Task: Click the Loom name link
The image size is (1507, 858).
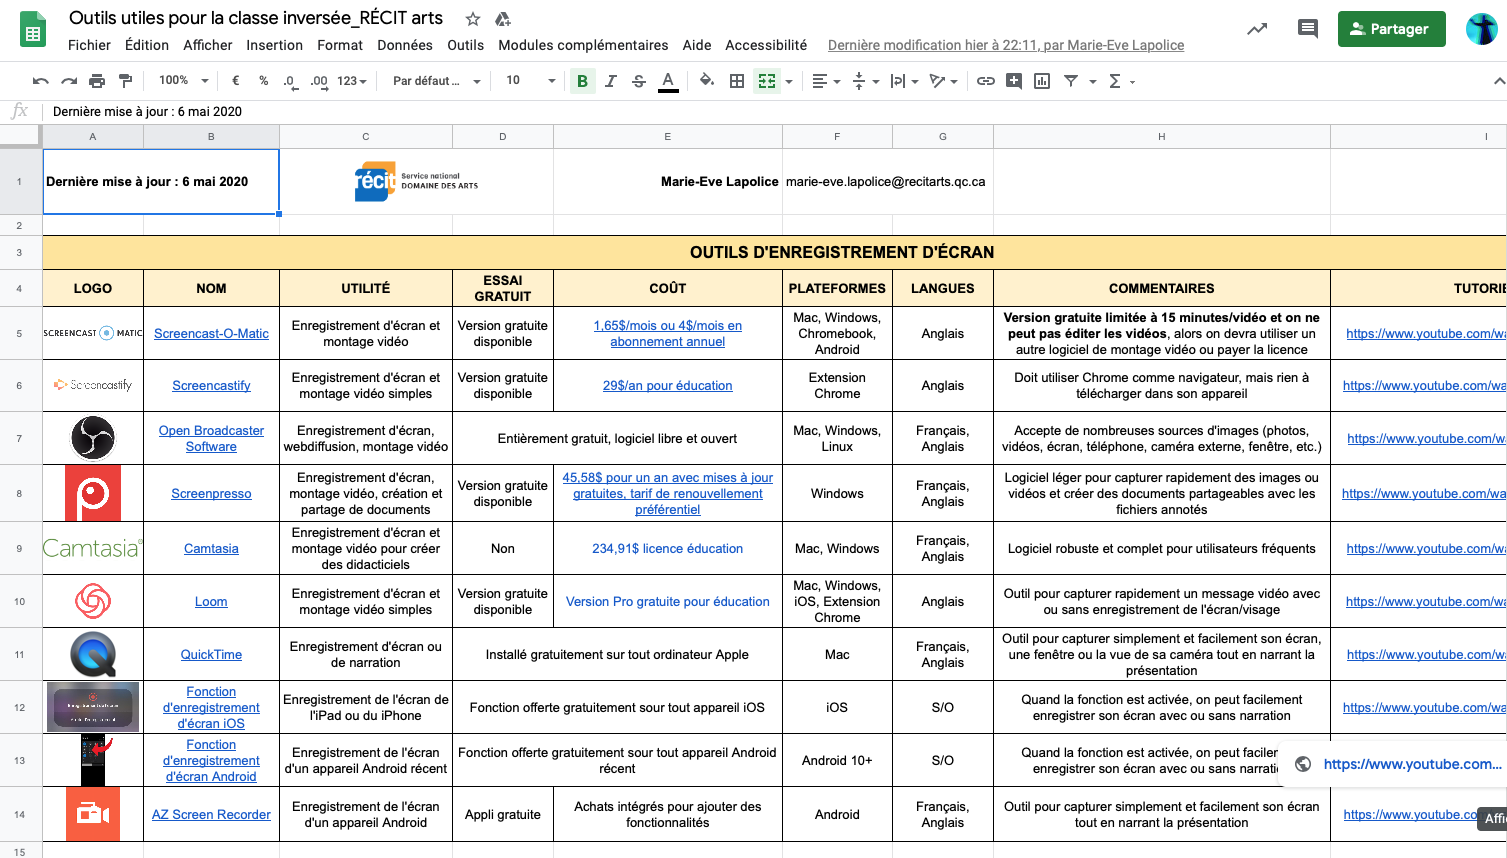Action: tap(211, 601)
